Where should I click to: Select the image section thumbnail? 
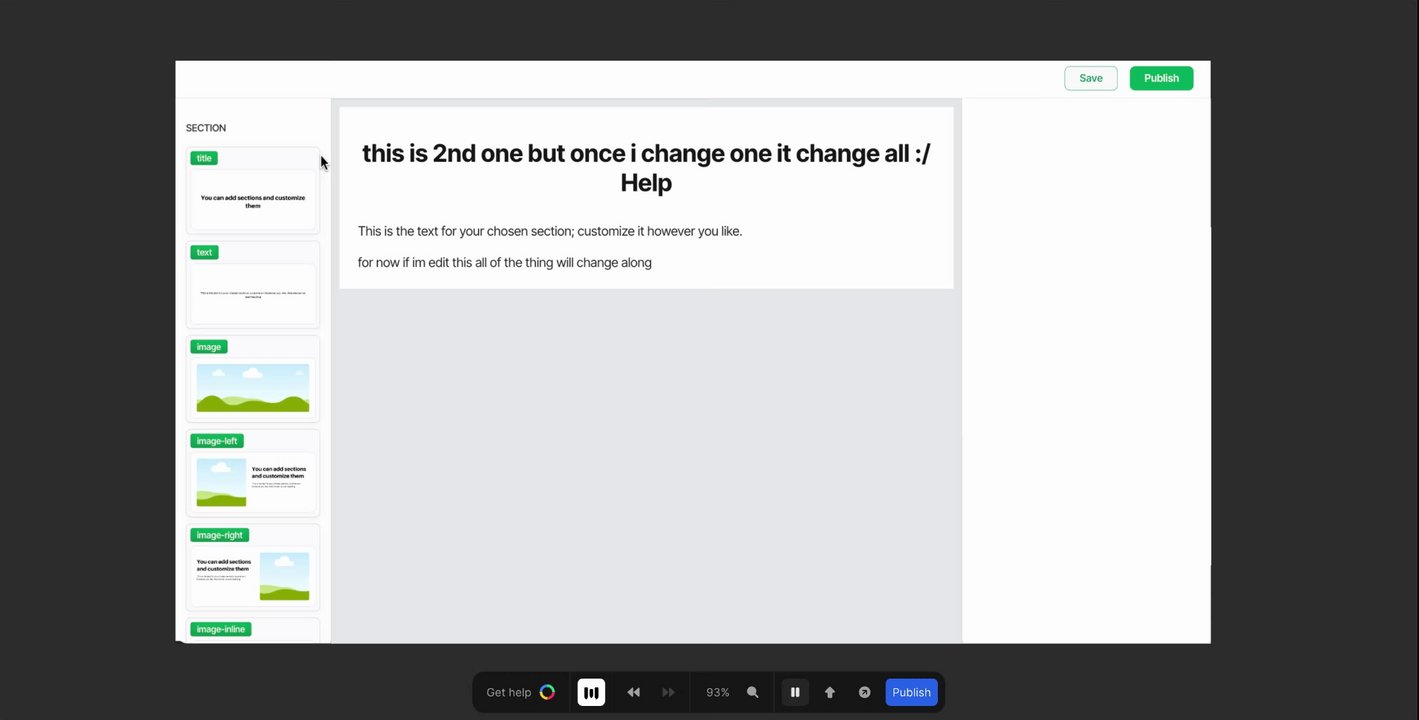(x=253, y=378)
